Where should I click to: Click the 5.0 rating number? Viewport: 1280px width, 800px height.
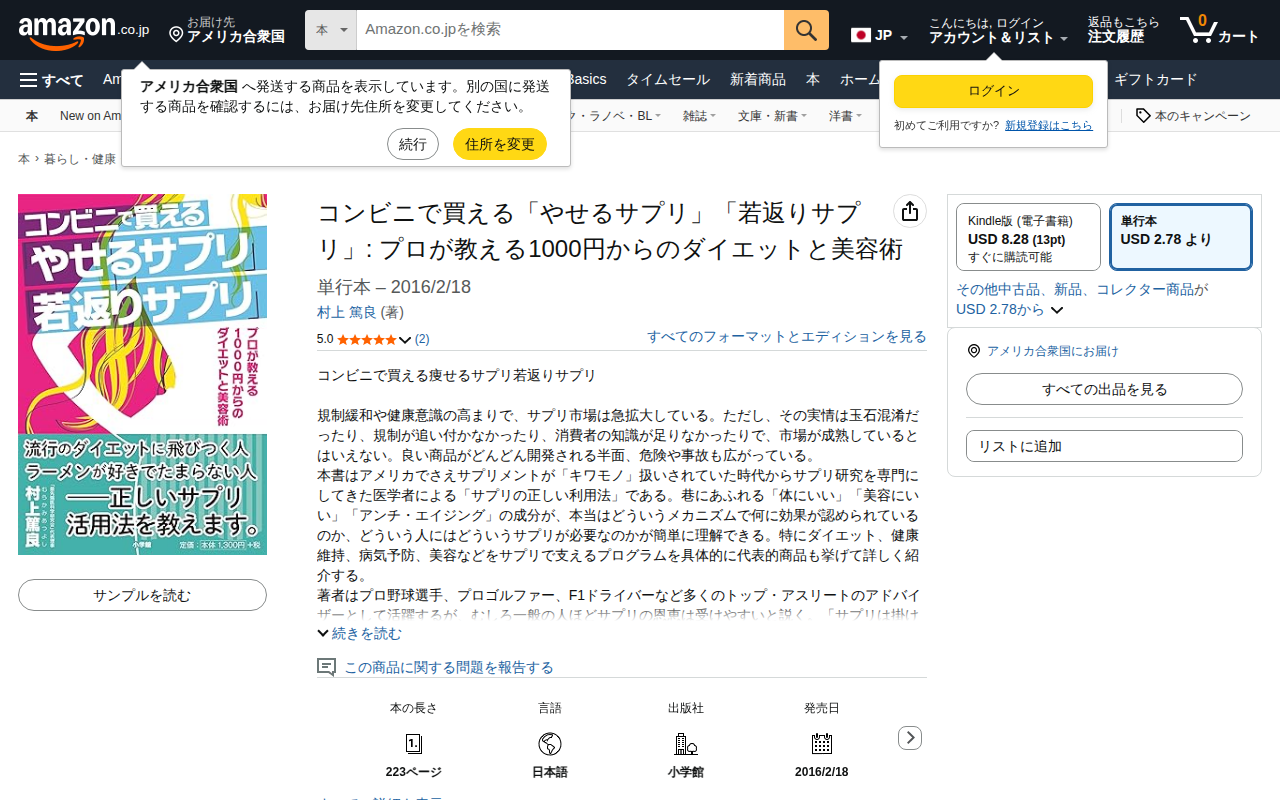tap(325, 339)
